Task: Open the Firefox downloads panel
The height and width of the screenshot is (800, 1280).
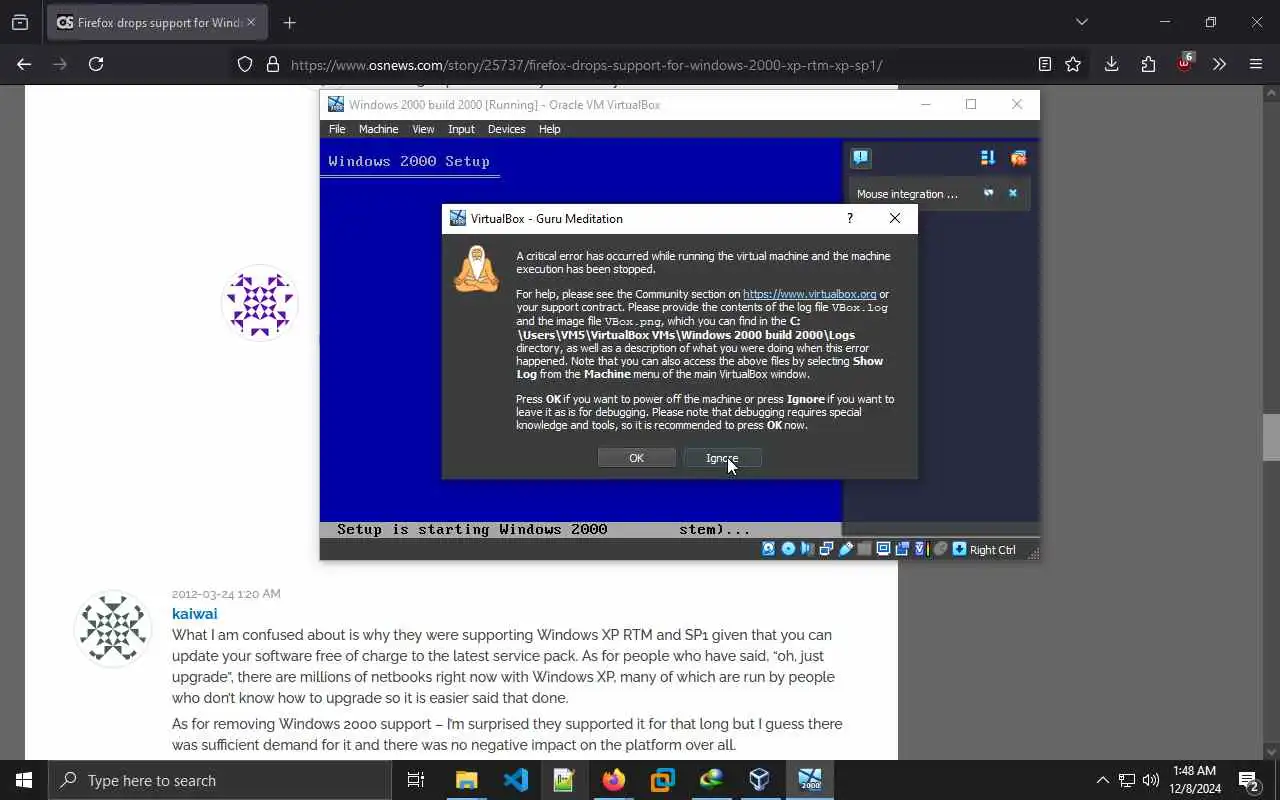Action: [1111, 64]
